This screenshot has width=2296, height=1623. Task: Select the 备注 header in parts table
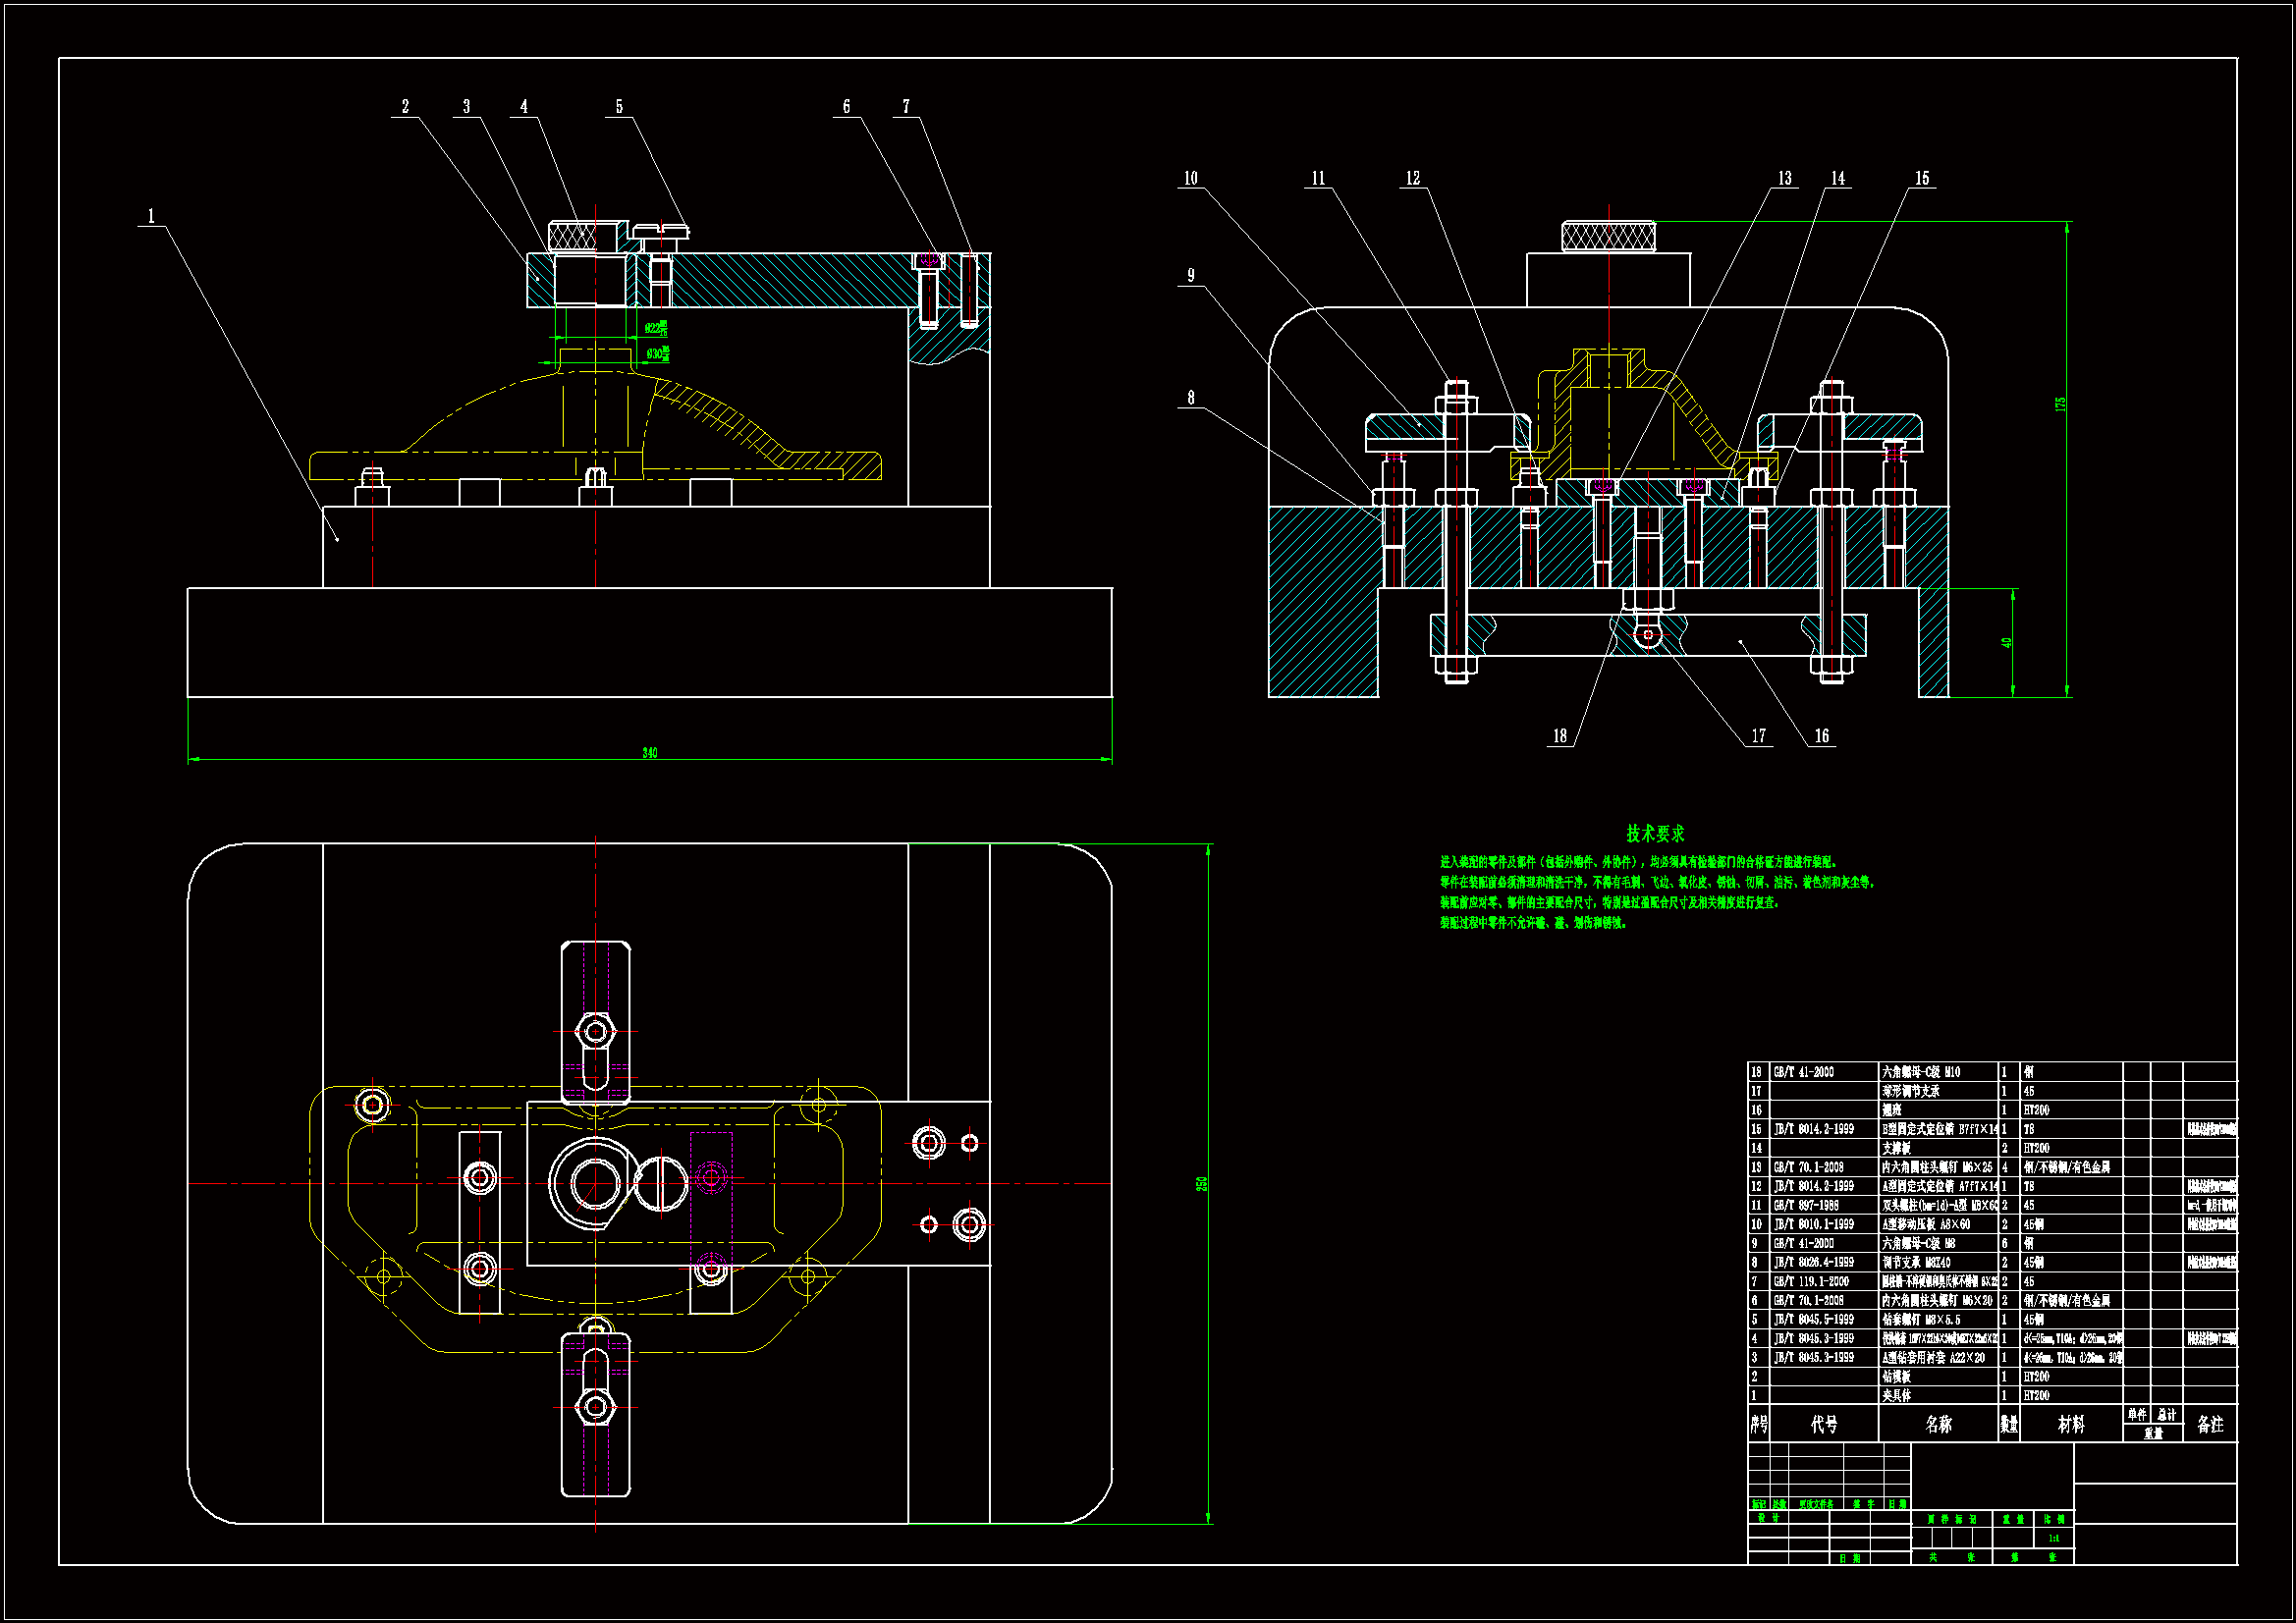coord(2210,1424)
